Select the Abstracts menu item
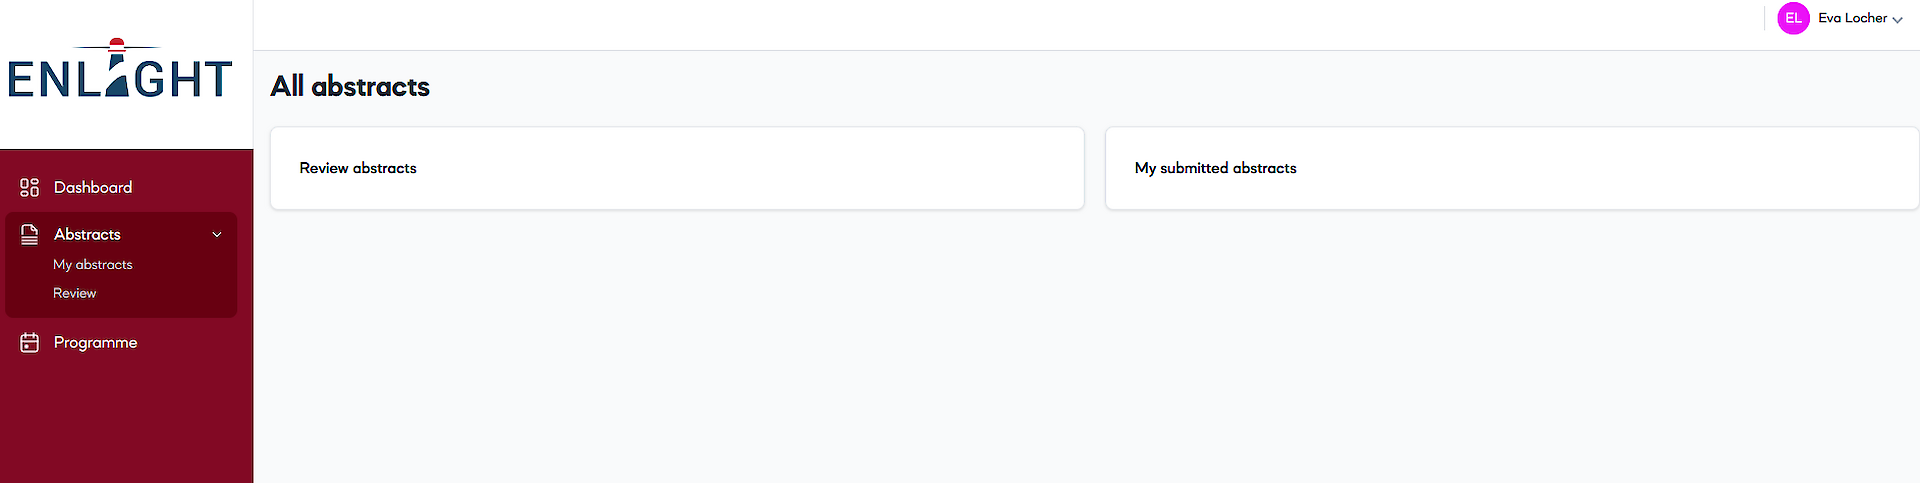1920x483 pixels. point(87,234)
